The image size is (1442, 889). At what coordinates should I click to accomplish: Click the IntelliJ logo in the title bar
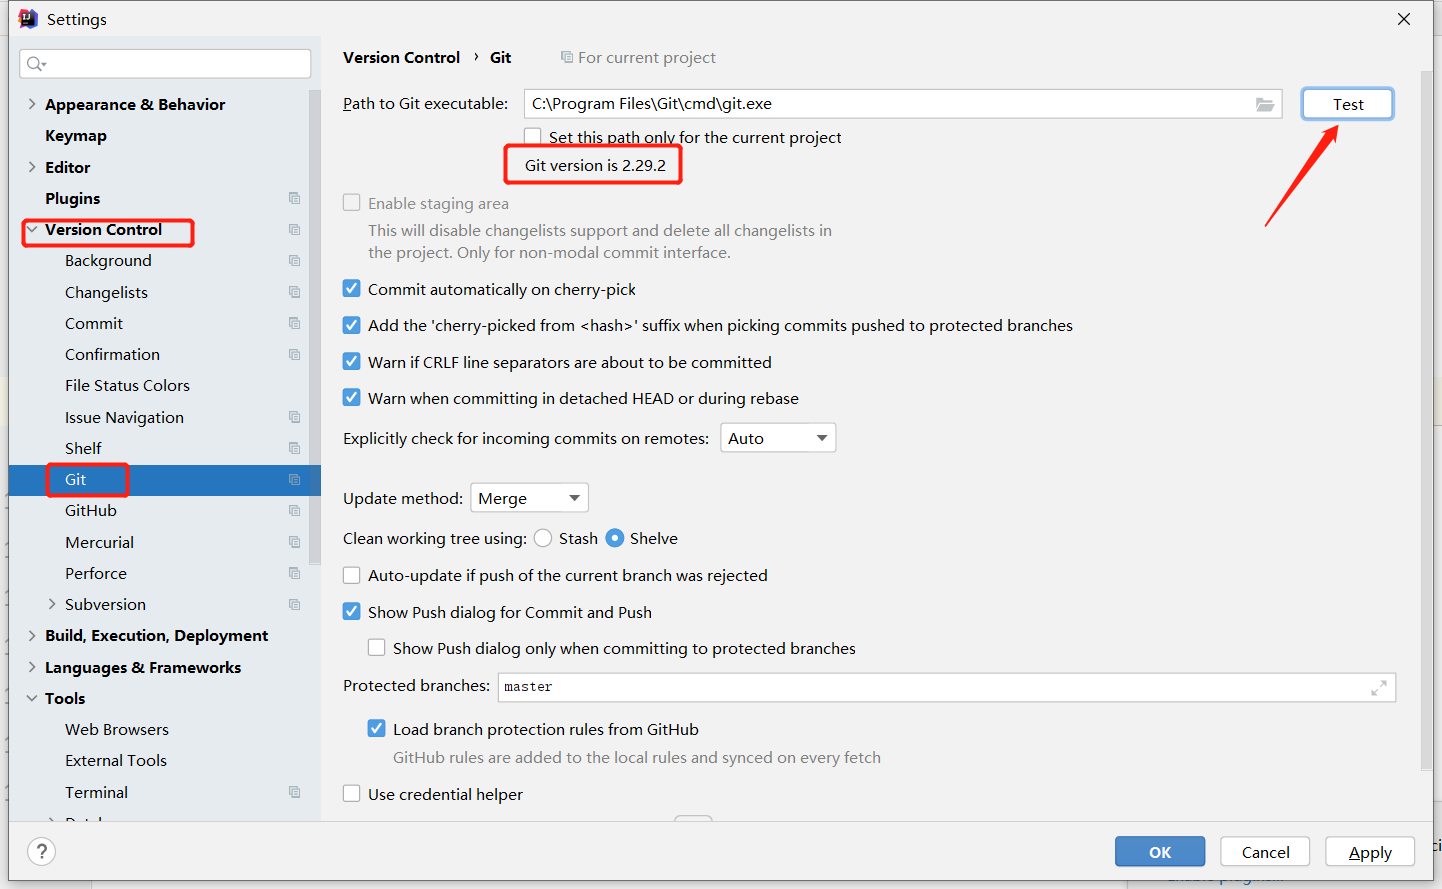click(x=28, y=19)
